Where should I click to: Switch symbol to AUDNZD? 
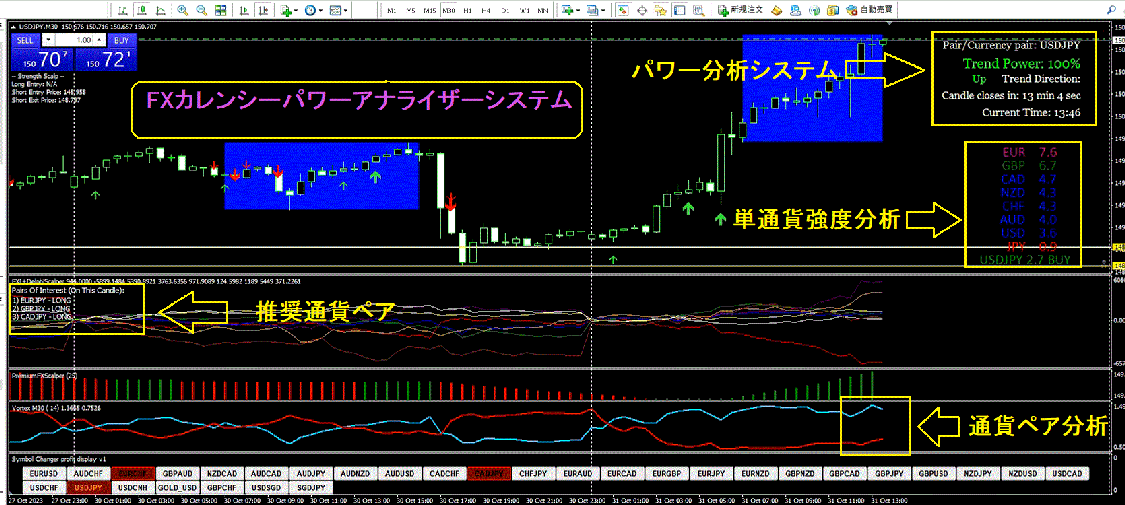(x=354, y=473)
